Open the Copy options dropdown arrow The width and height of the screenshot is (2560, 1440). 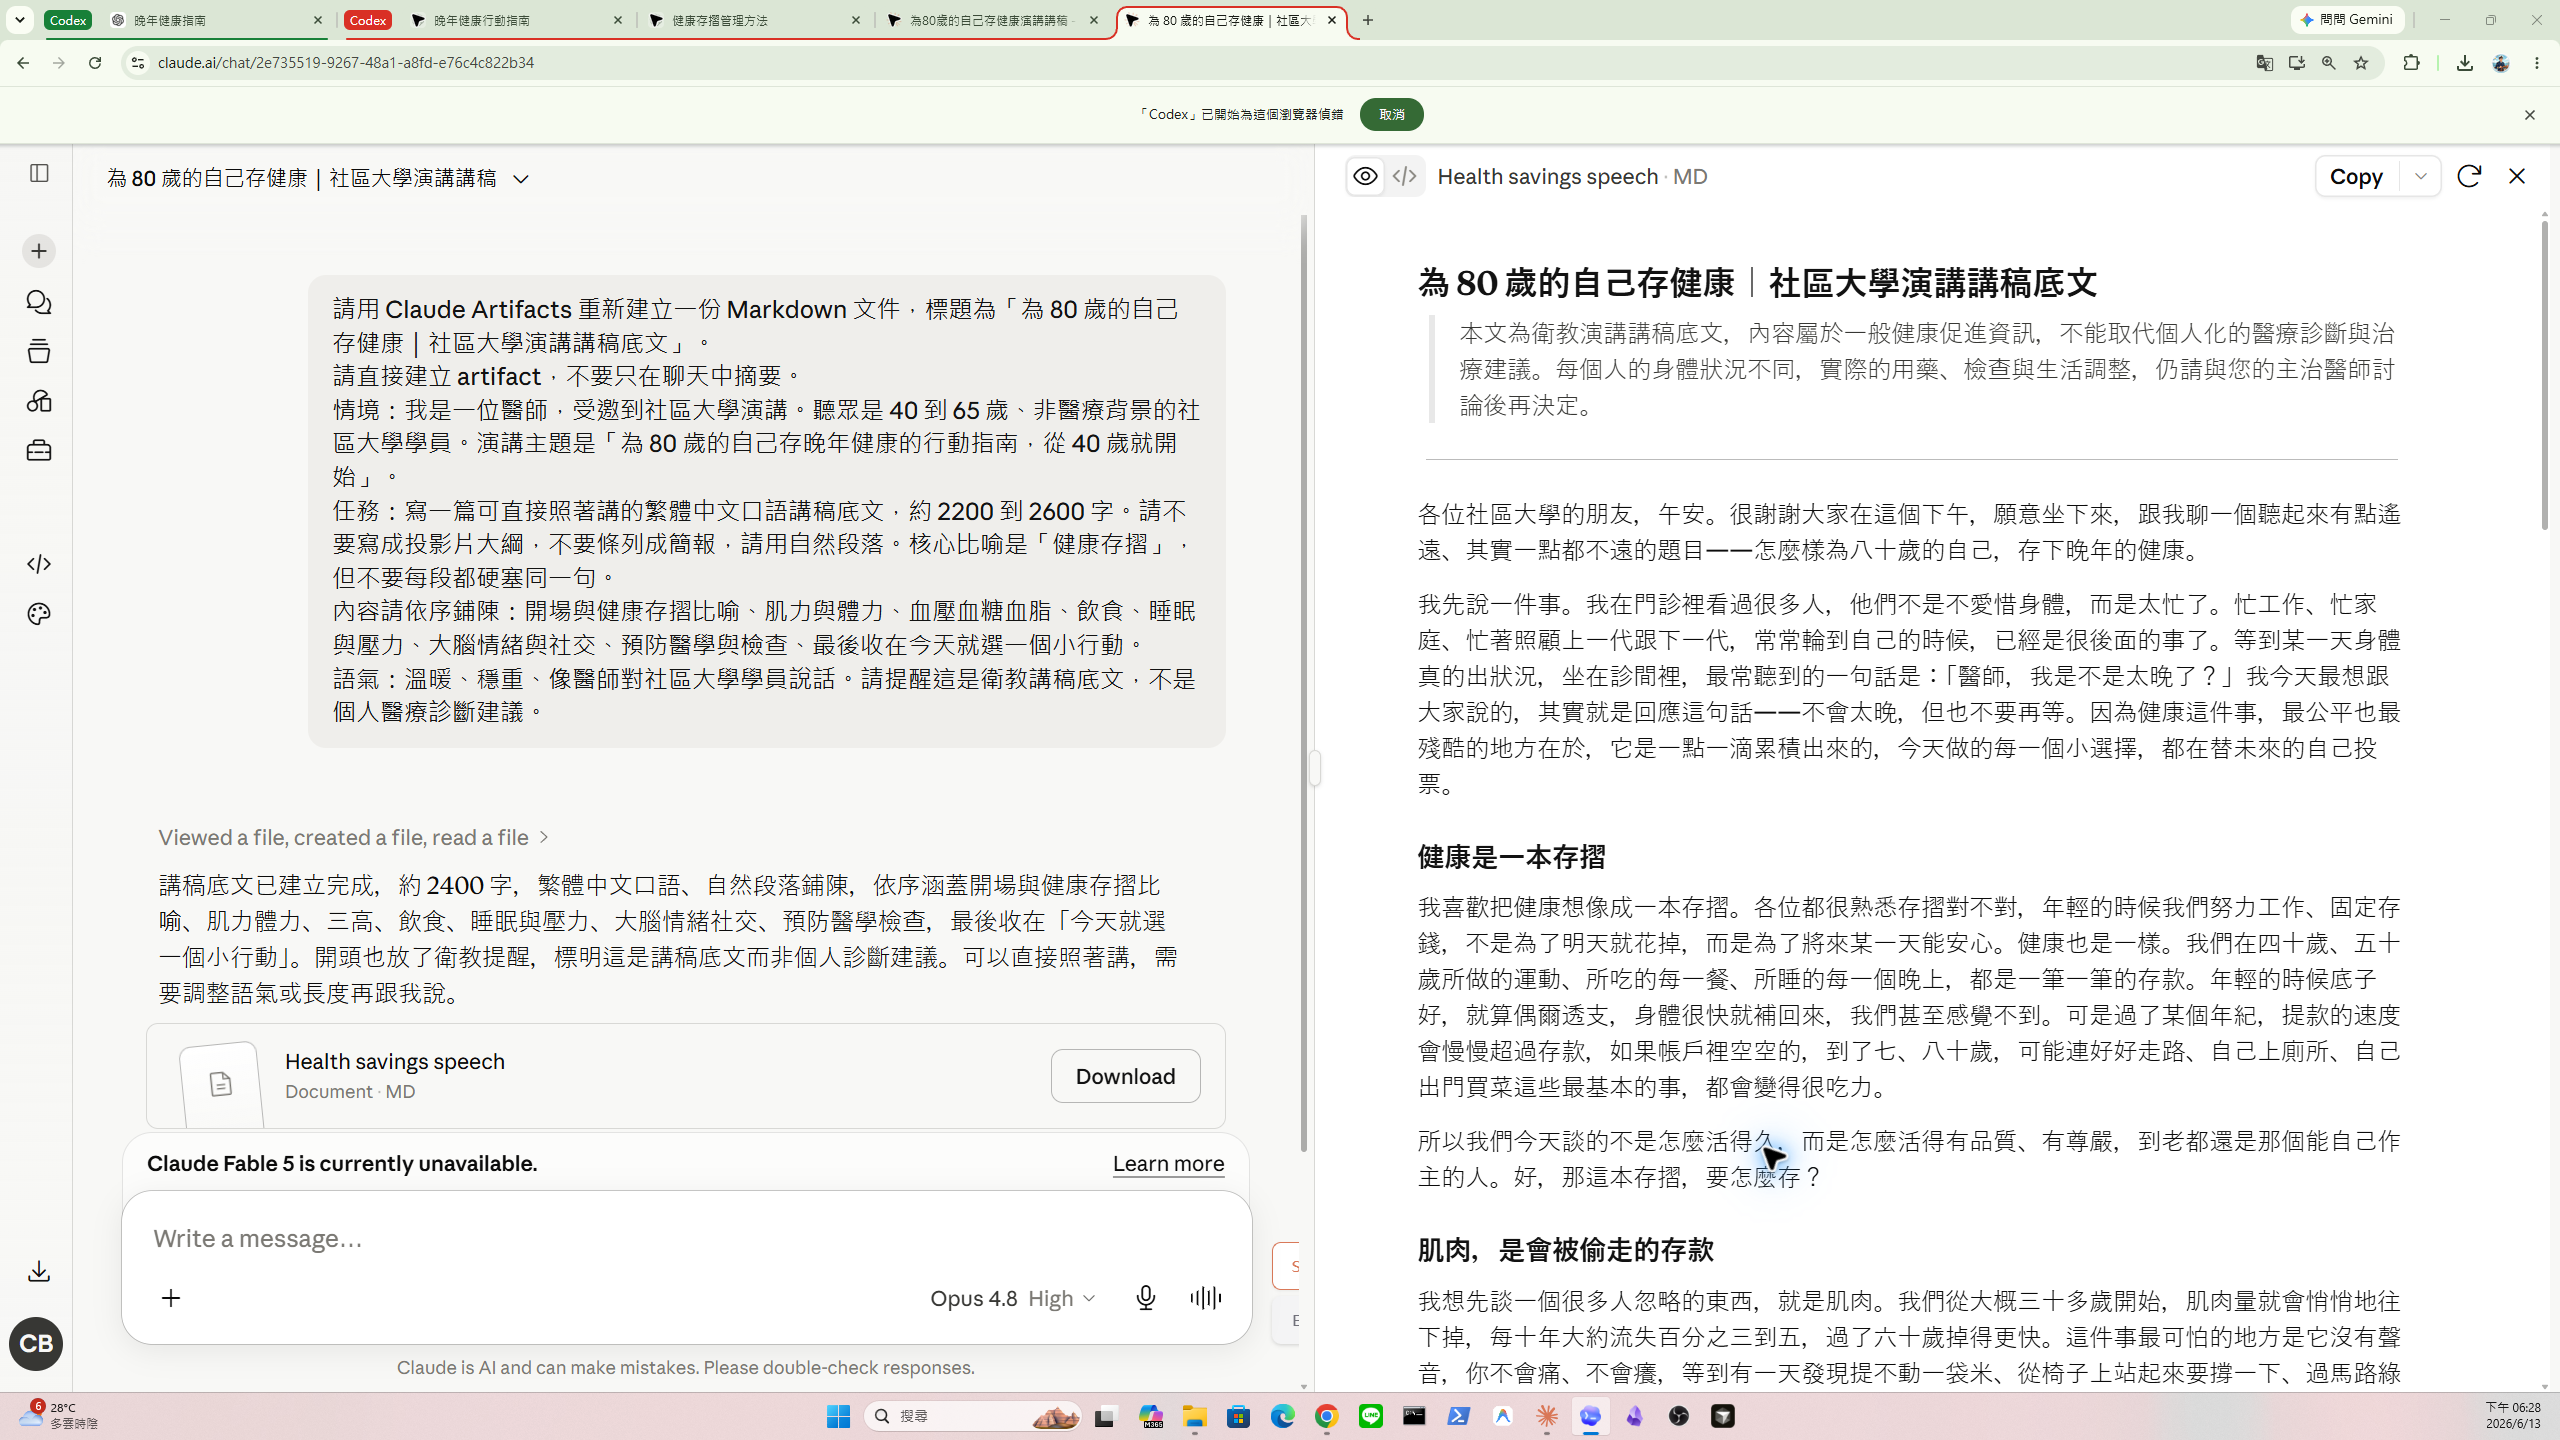click(x=2420, y=177)
